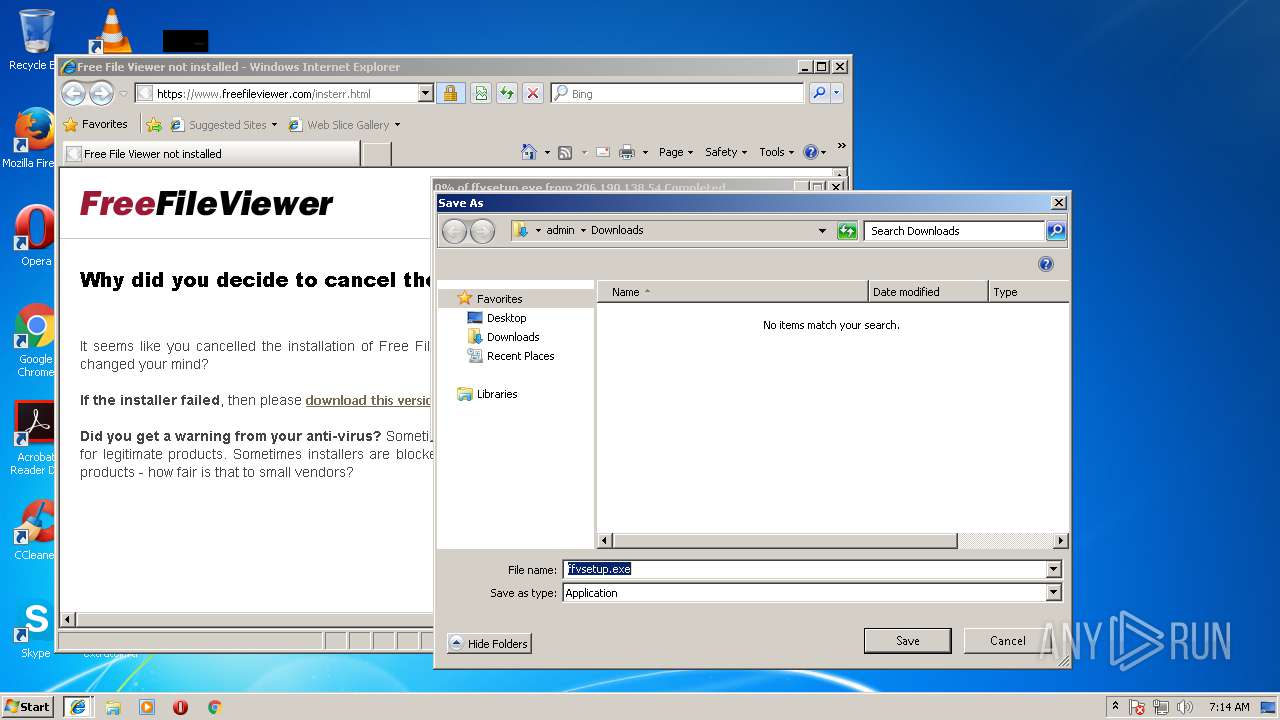Click the Cancel button in Save As
The height and width of the screenshot is (720, 1280).
(x=1007, y=641)
